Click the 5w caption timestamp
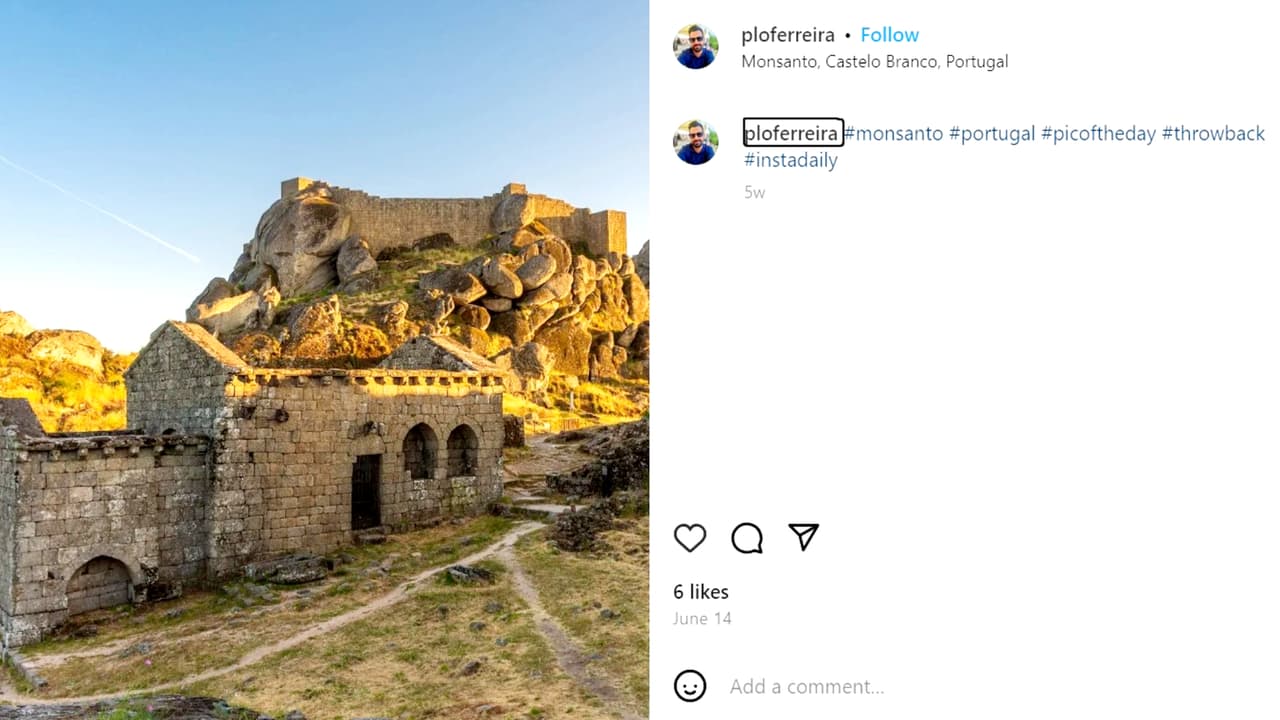The height and width of the screenshot is (720, 1280). pos(754,192)
